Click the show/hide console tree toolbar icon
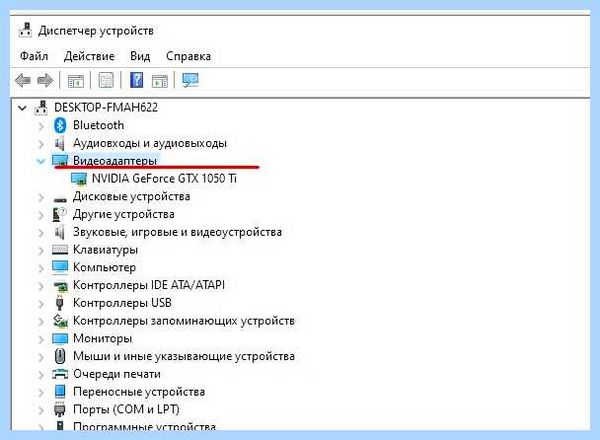This screenshot has width=600, height=440. point(75,81)
